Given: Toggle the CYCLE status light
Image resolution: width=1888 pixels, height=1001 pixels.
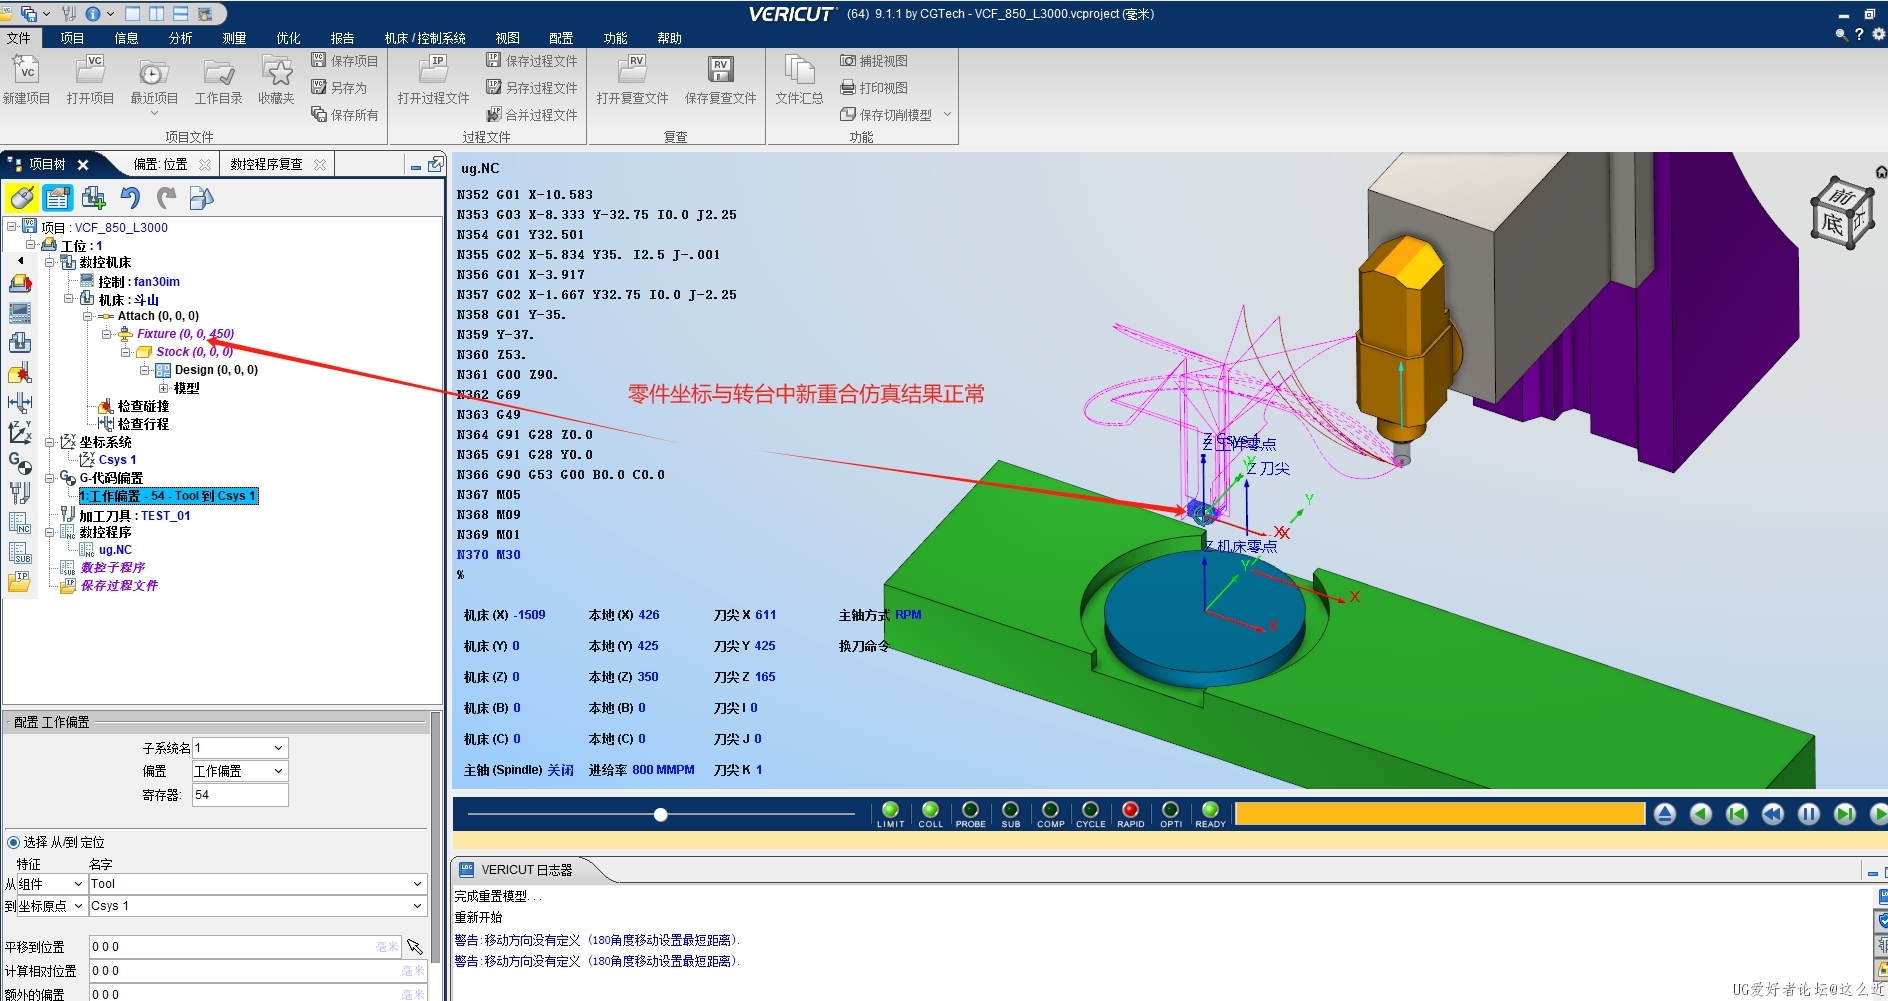Looking at the screenshot, I should 1090,810.
